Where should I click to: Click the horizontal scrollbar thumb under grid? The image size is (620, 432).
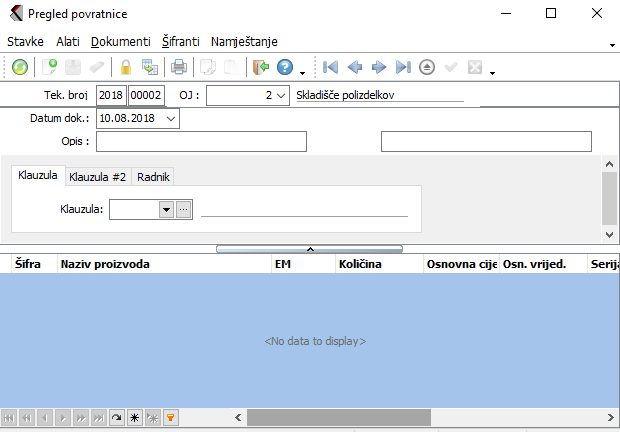coord(338,417)
